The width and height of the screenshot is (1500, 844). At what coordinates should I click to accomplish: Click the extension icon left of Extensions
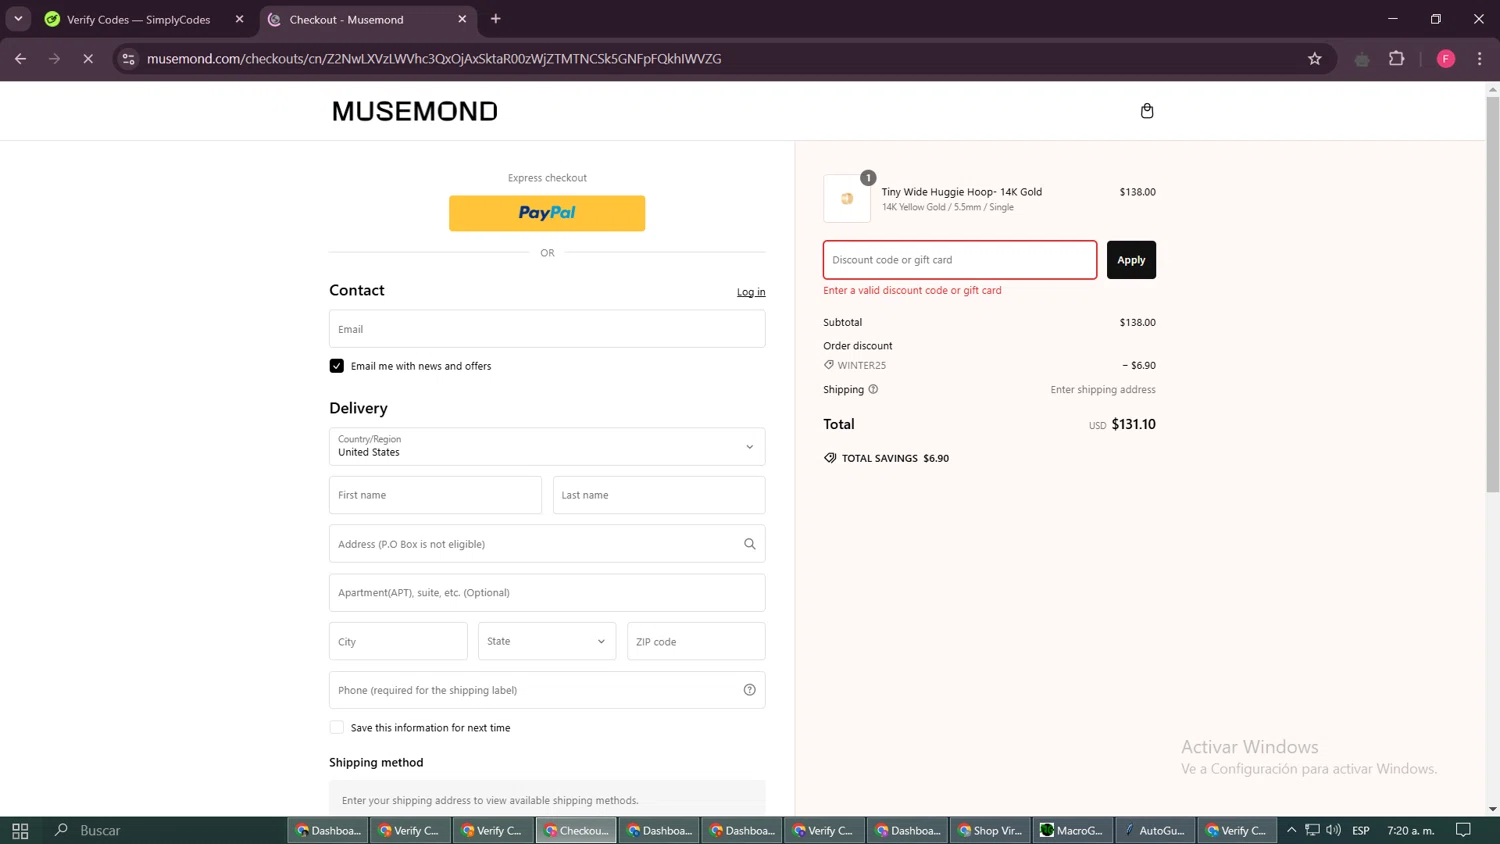click(1362, 59)
